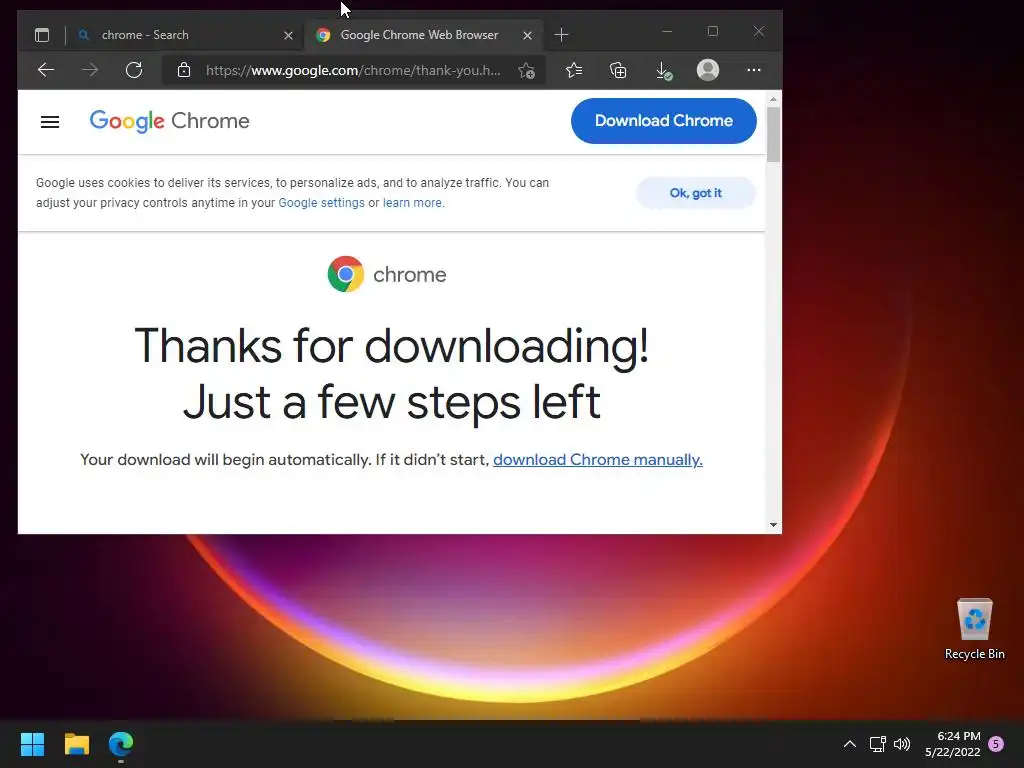Select the Google Chrome Web Browser tab
The image size is (1024, 768).
pos(423,35)
